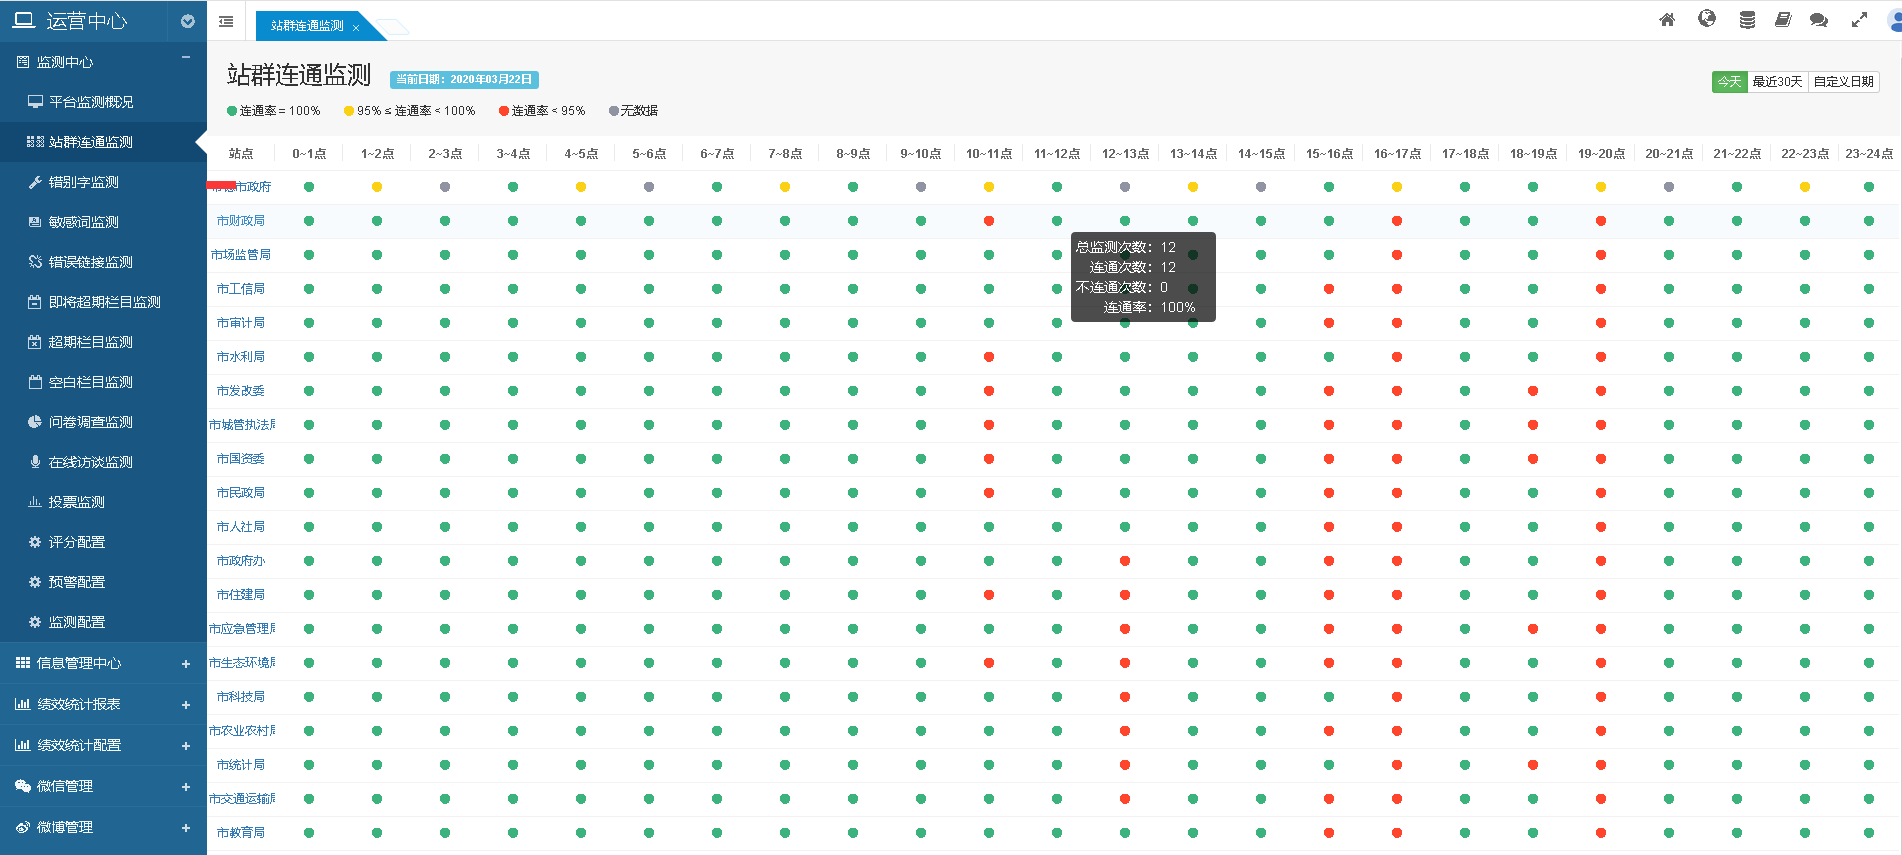The height and width of the screenshot is (855, 1902).
Task: Select the 今天 date range option
Action: point(1729,82)
